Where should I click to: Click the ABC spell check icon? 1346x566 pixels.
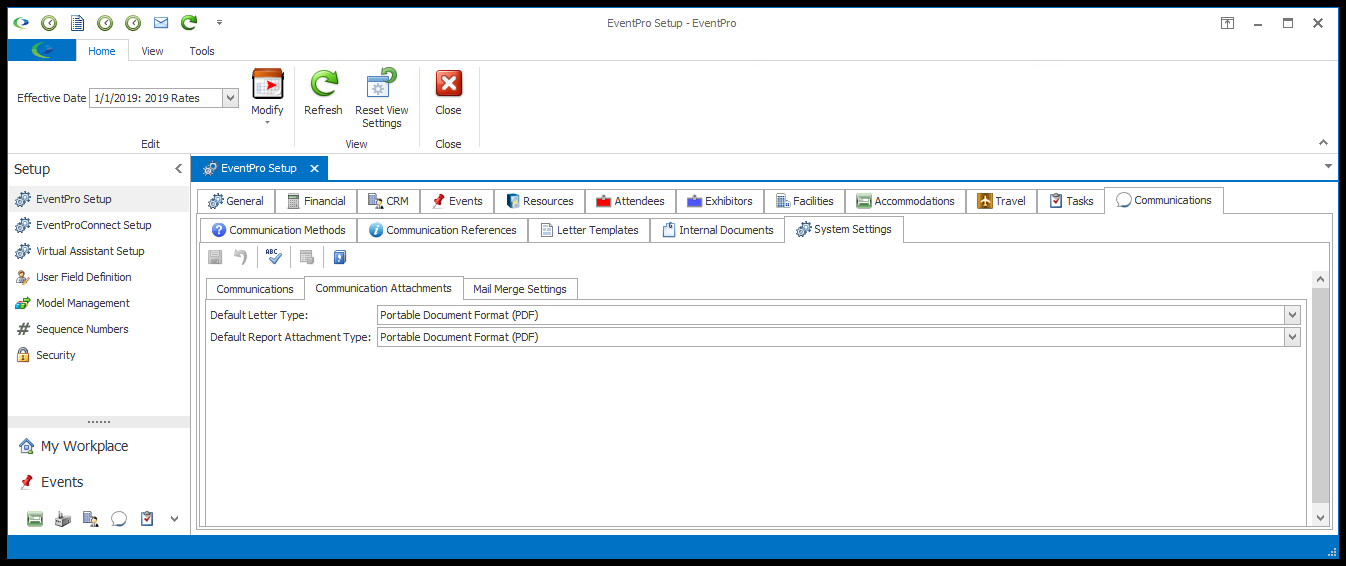click(x=273, y=257)
